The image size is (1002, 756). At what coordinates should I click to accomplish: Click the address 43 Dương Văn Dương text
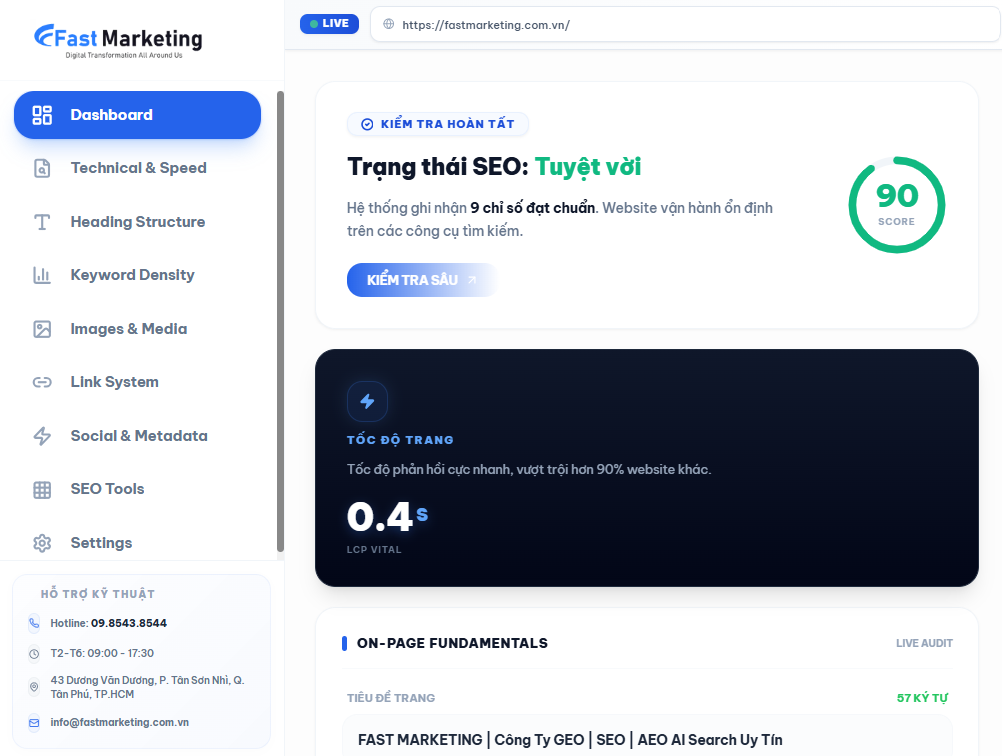148,687
